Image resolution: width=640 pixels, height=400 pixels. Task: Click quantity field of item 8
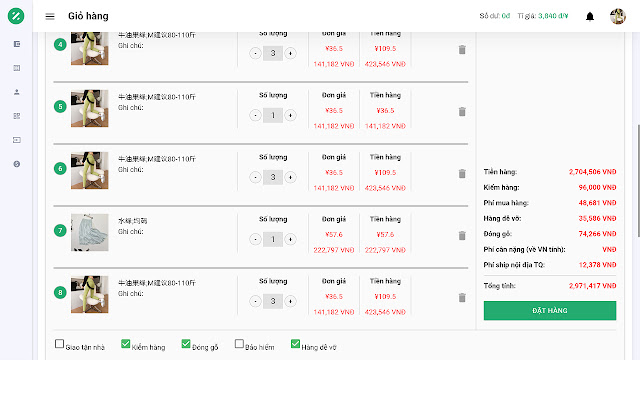pos(273,302)
